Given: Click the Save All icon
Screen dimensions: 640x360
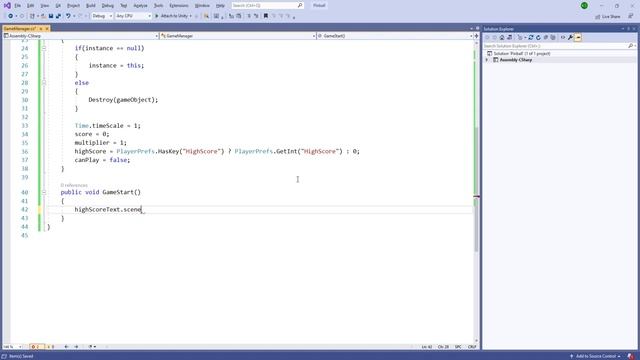Looking at the screenshot, I should 58,16.
